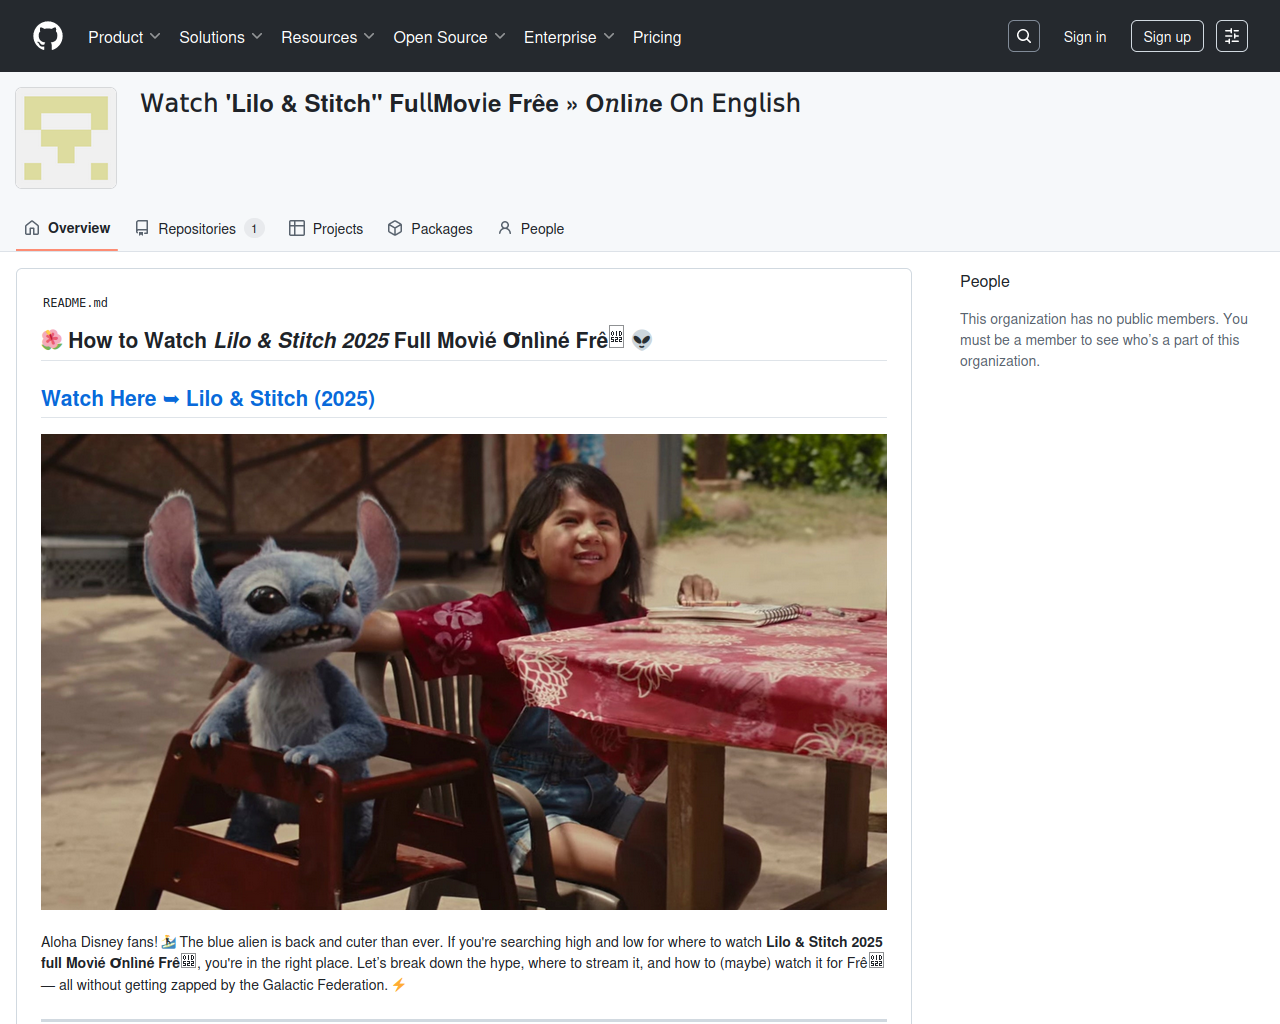
Task: Click the search magnifier icon
Action: pos(1024,36)
